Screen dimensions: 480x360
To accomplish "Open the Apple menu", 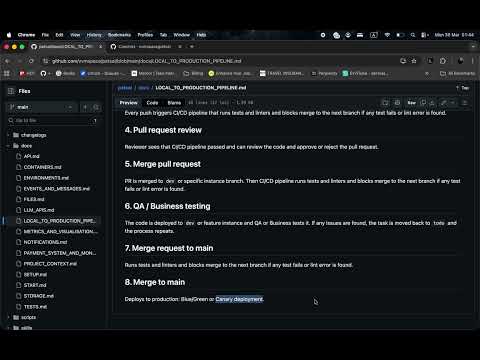I will point(9,35).
